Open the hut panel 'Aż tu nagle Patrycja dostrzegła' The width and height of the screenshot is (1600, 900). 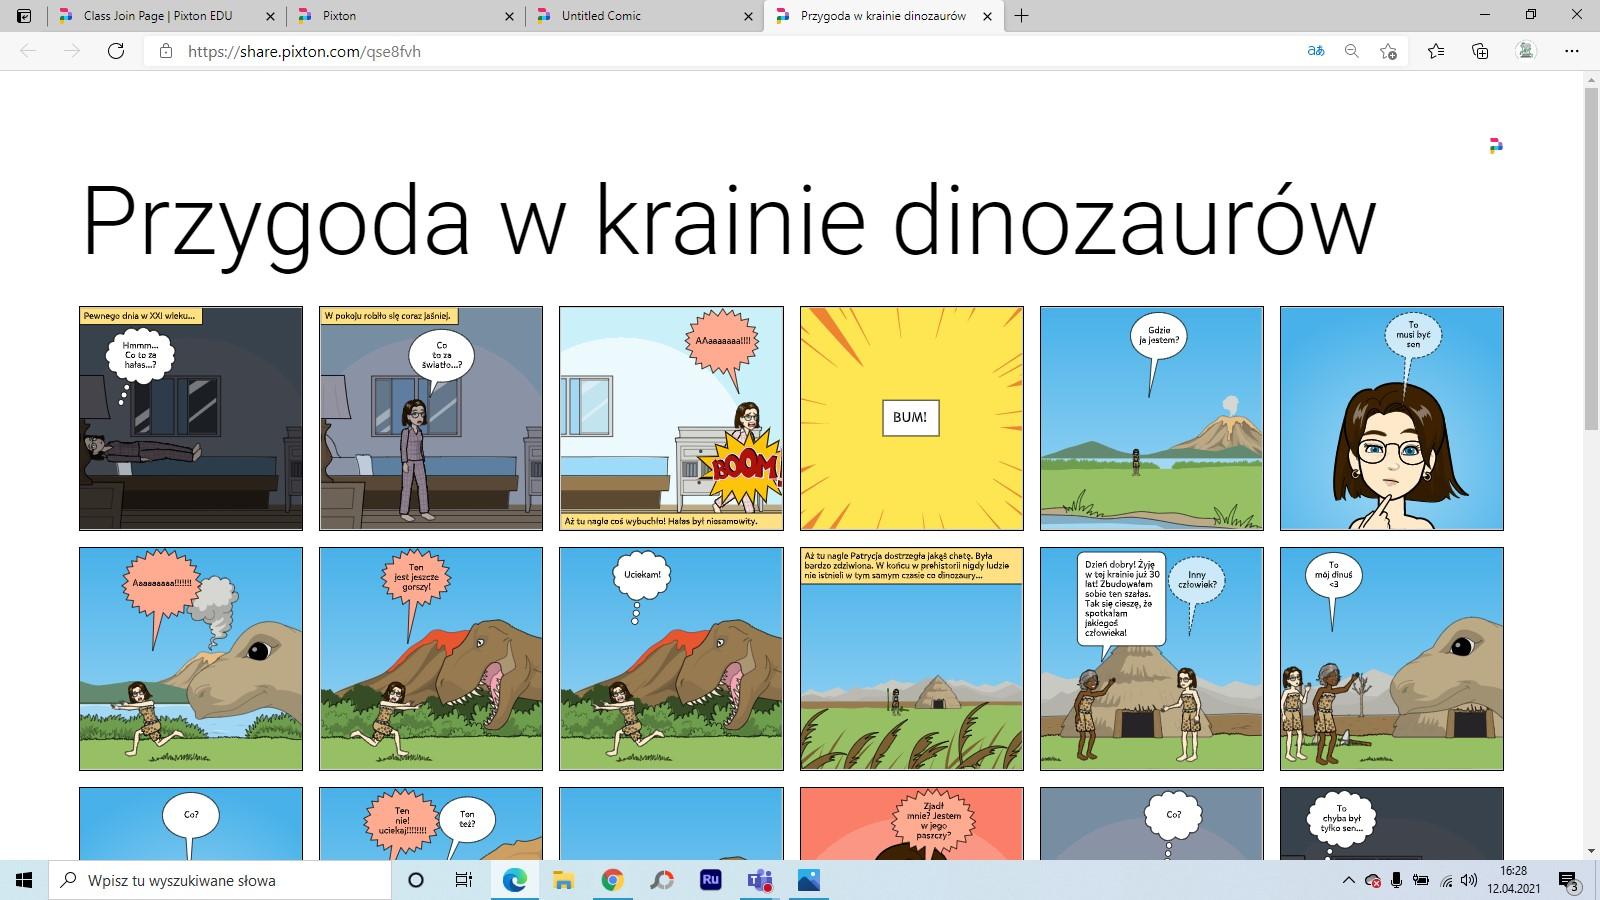pos(911,658)
